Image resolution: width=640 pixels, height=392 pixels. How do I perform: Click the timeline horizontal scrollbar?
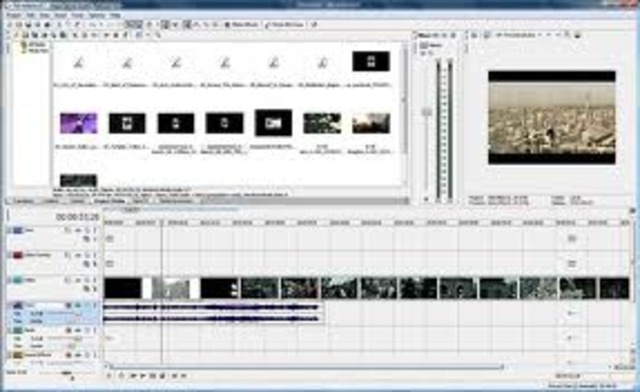(x=306, y=367)
